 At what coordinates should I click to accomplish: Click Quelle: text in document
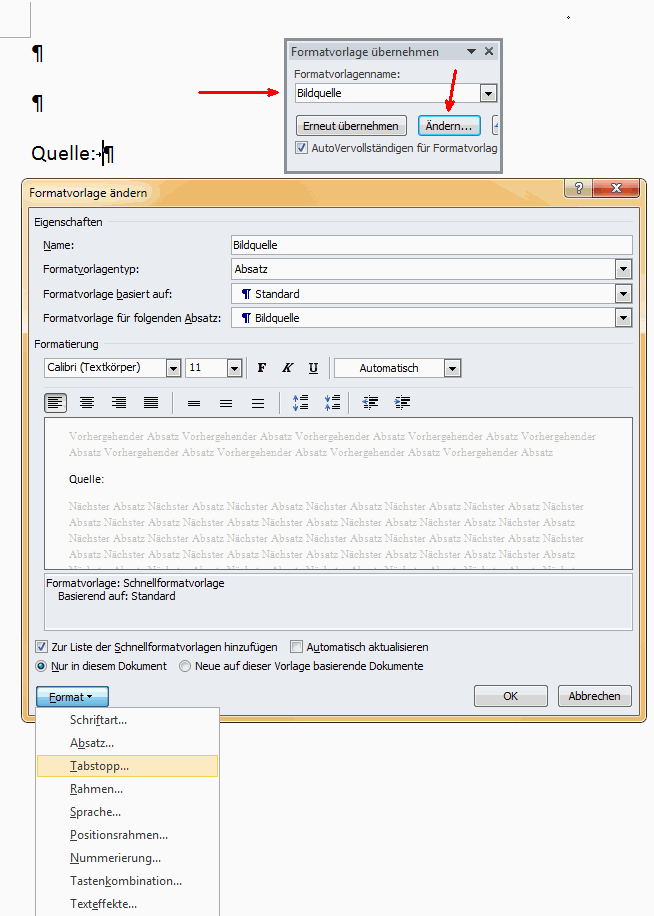(x=62, y=154)
